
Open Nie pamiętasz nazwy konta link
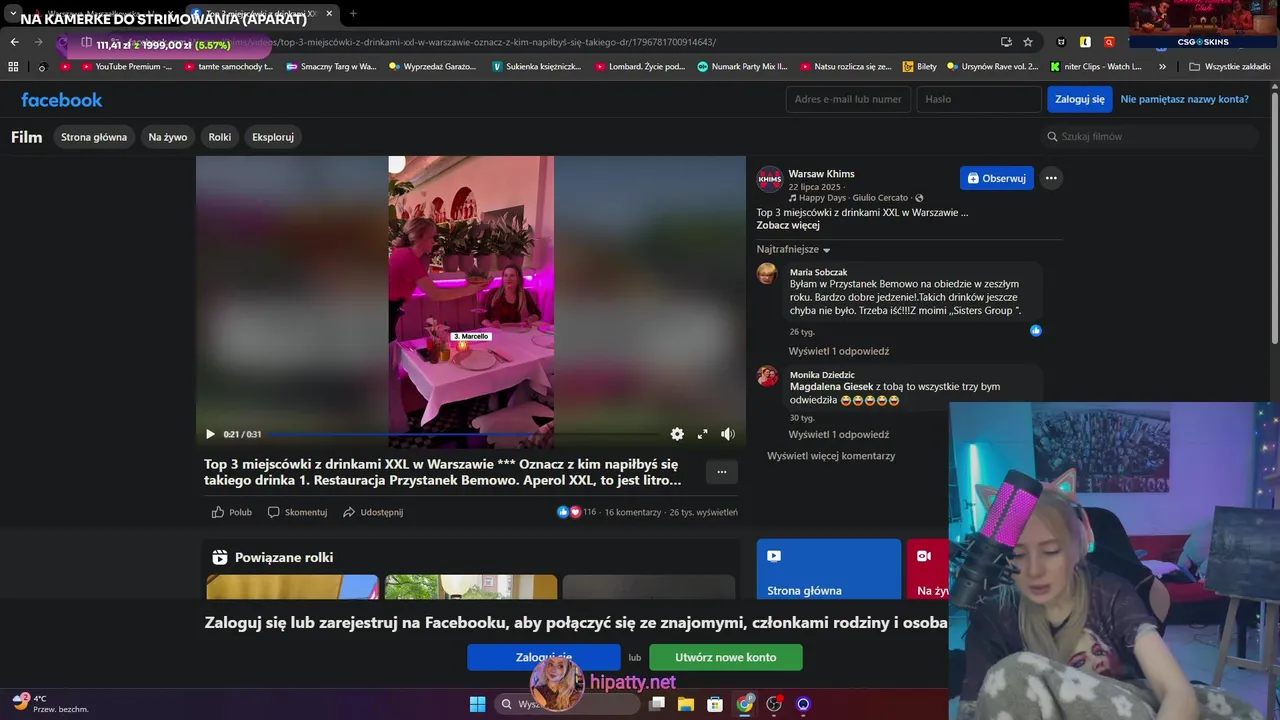tap(1184, 99)
